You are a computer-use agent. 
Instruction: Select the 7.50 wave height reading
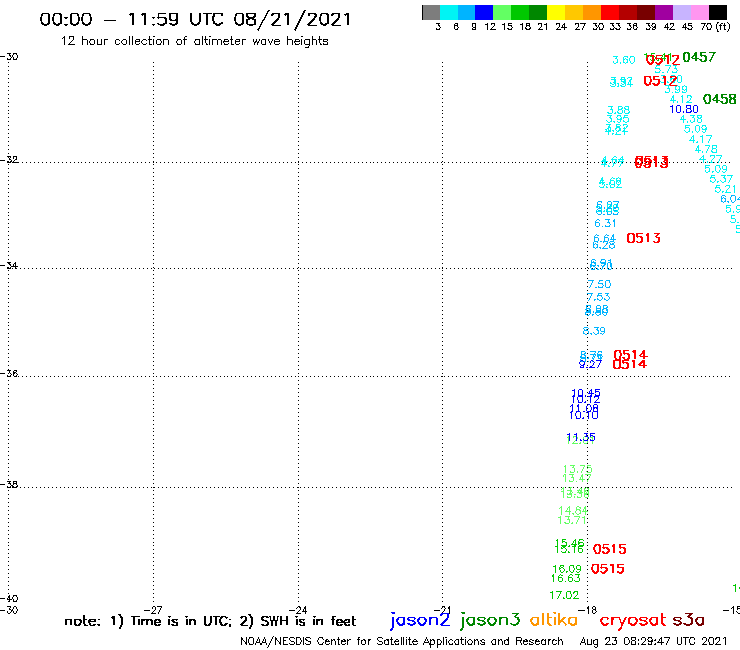click(599, 284)
